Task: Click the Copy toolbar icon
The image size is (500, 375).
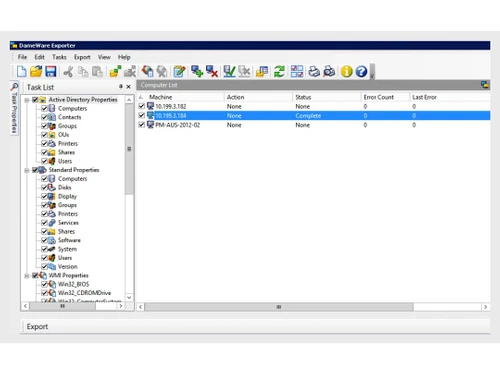Action: 83,71
